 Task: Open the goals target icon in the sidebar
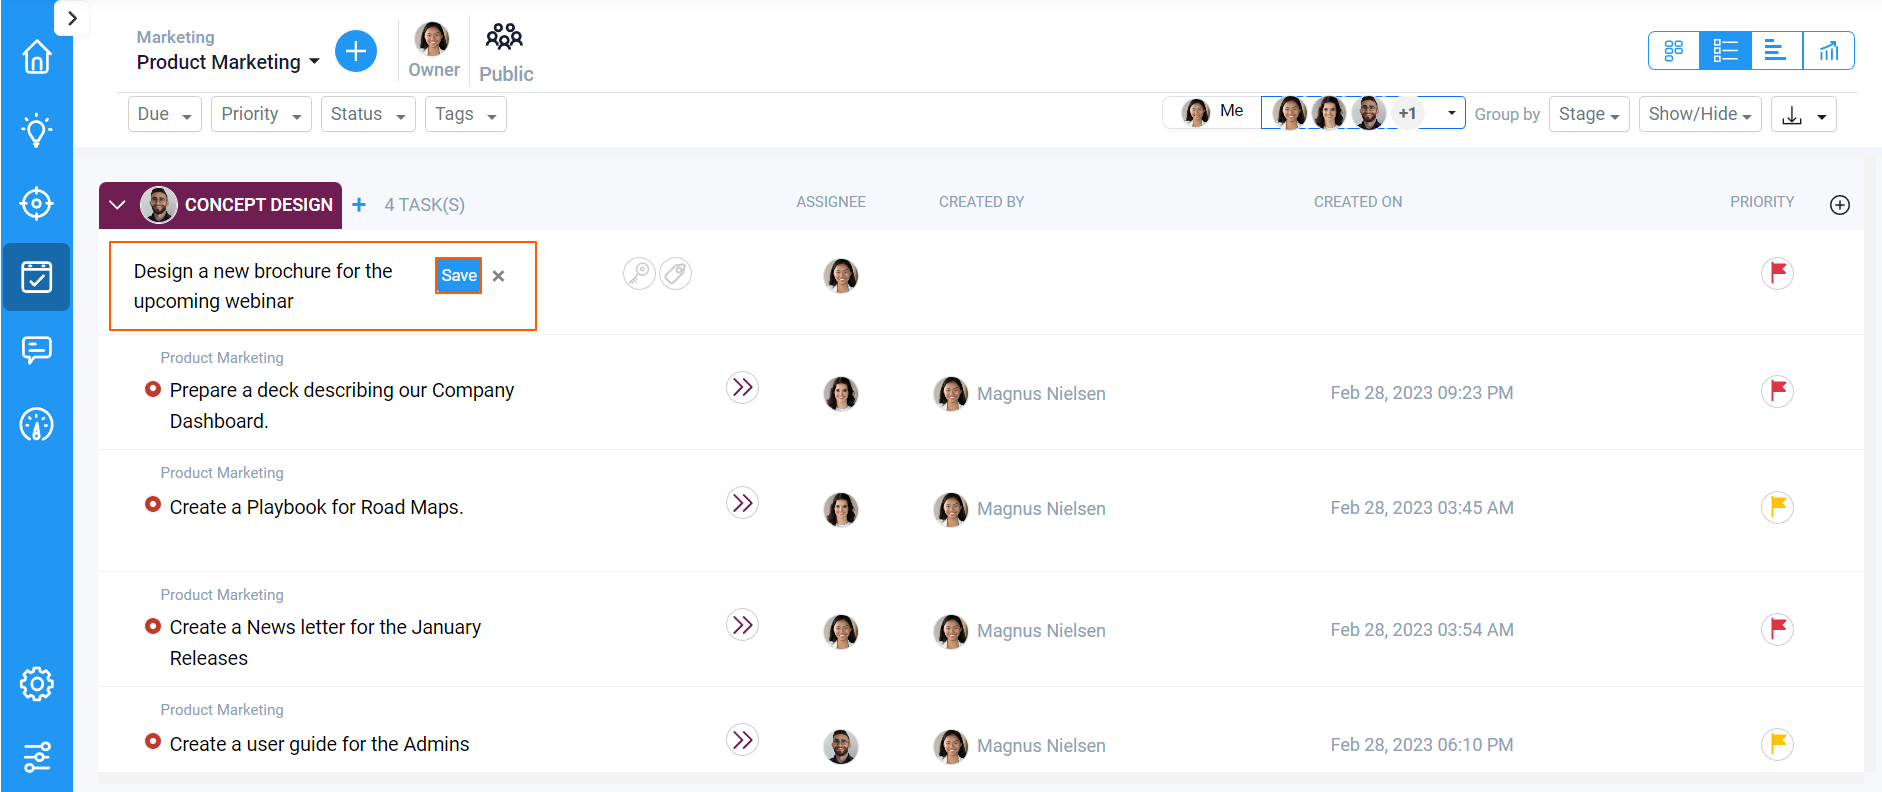[36, 203]
